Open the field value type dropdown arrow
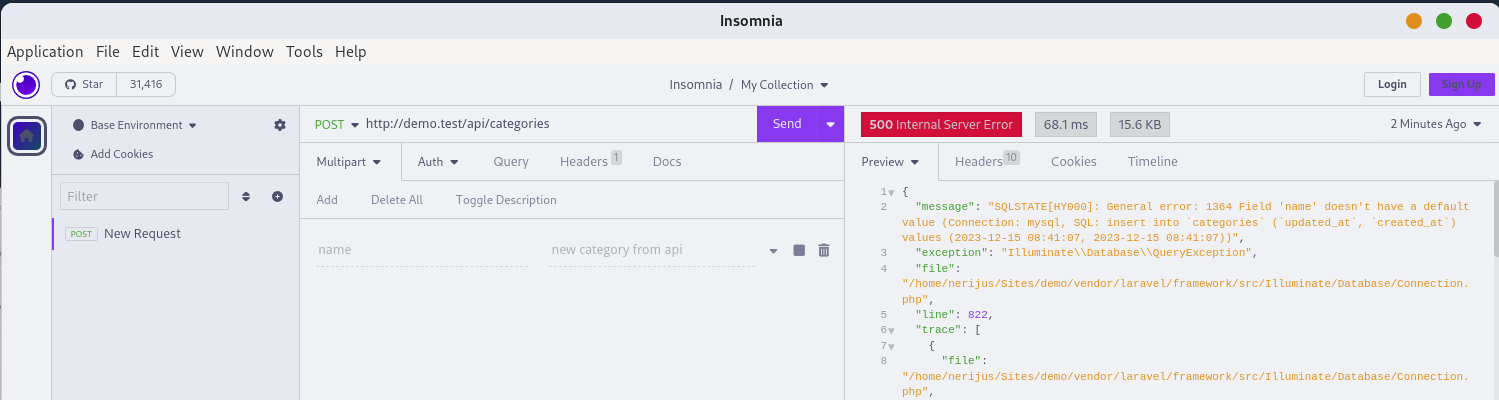The width and height of the screenshot is (1499, 400). click(x=773, y=251)
